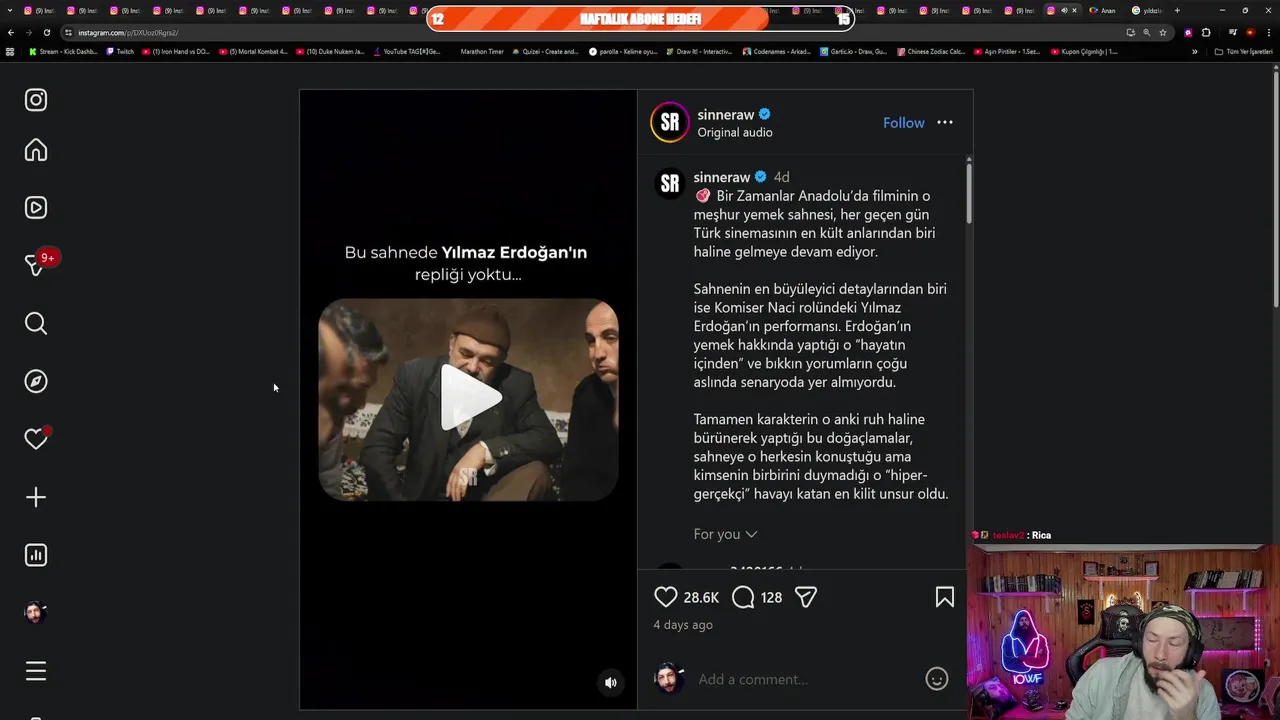This screenshot has height=720, width=1280.
Task: Click the 128 comments count
Action: 771,597
